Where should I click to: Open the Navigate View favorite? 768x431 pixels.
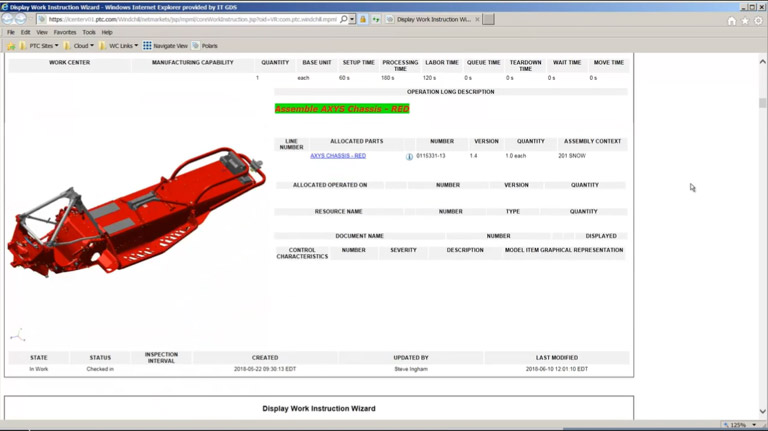tap(166, 46)
